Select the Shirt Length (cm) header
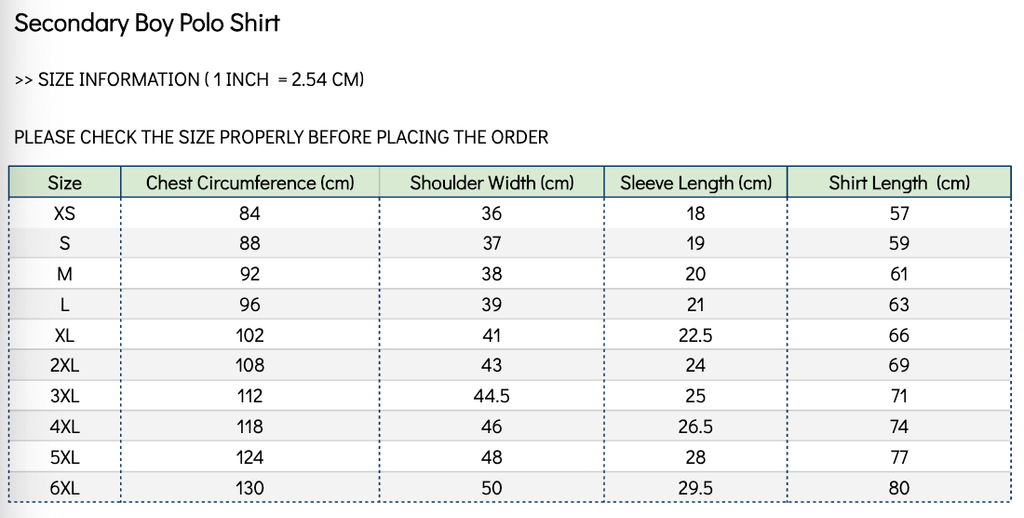 pos(899,183)
